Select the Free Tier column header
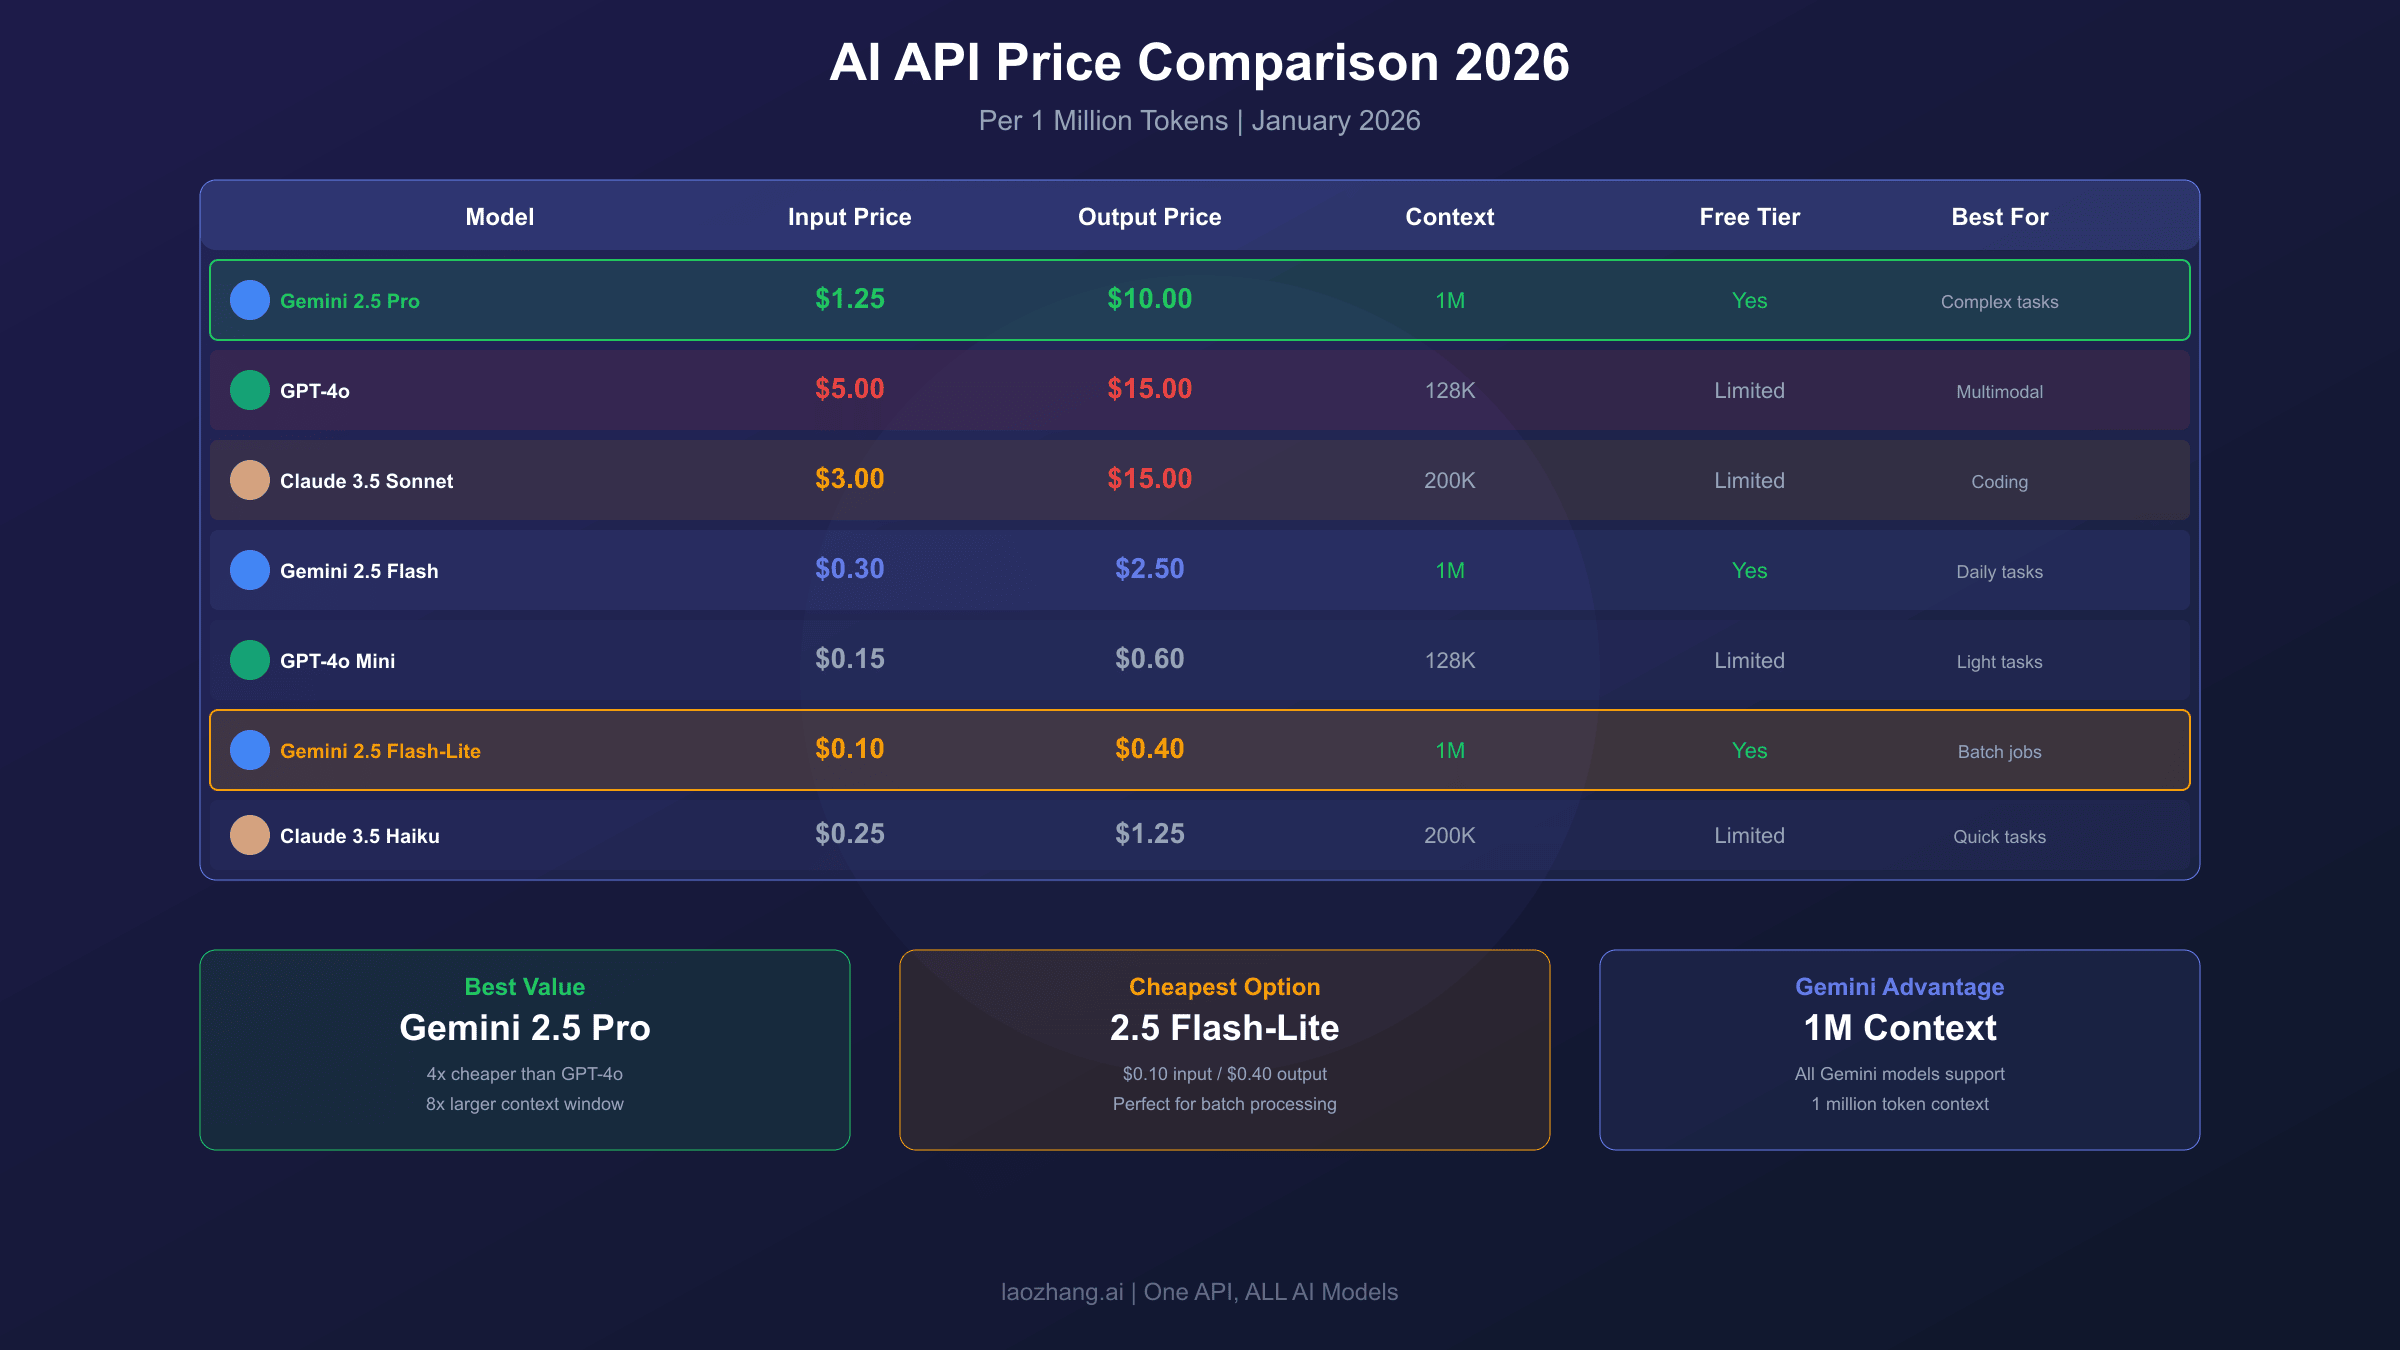The image size is (2400, 1350). point(1749,217)
